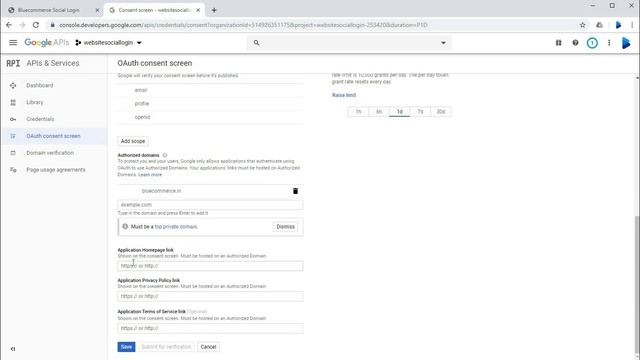
Task: Delete the bluecommerce.in domain with trash icon
Action: click(x=296, y=191)
